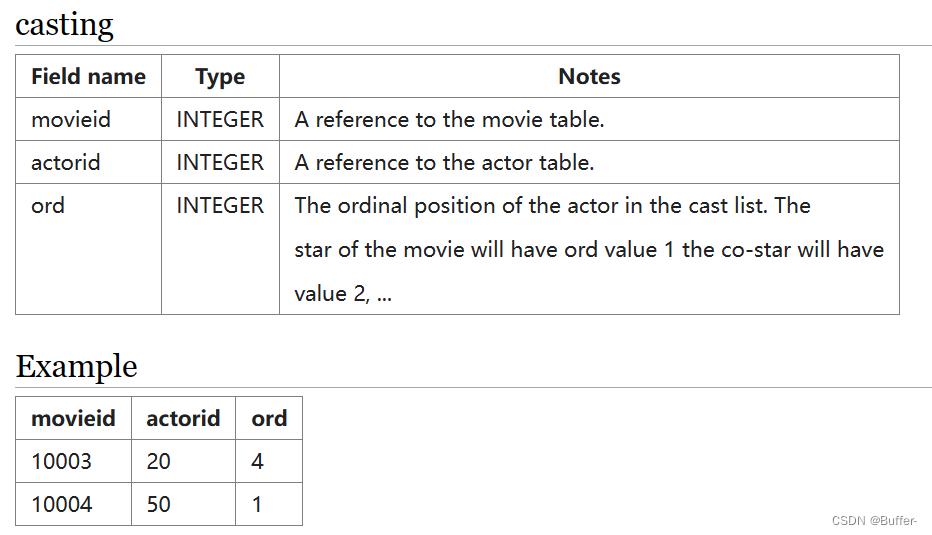Click the ord header in Example table

[x=269, y=418]
